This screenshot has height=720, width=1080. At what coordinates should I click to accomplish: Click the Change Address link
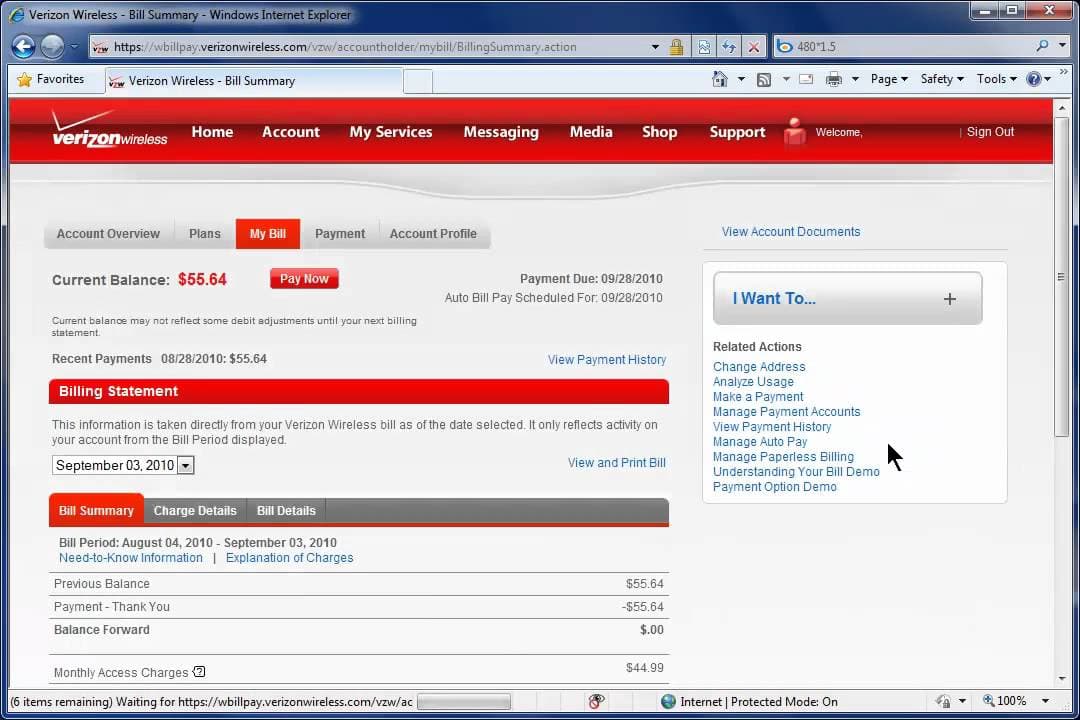point(759,367)
